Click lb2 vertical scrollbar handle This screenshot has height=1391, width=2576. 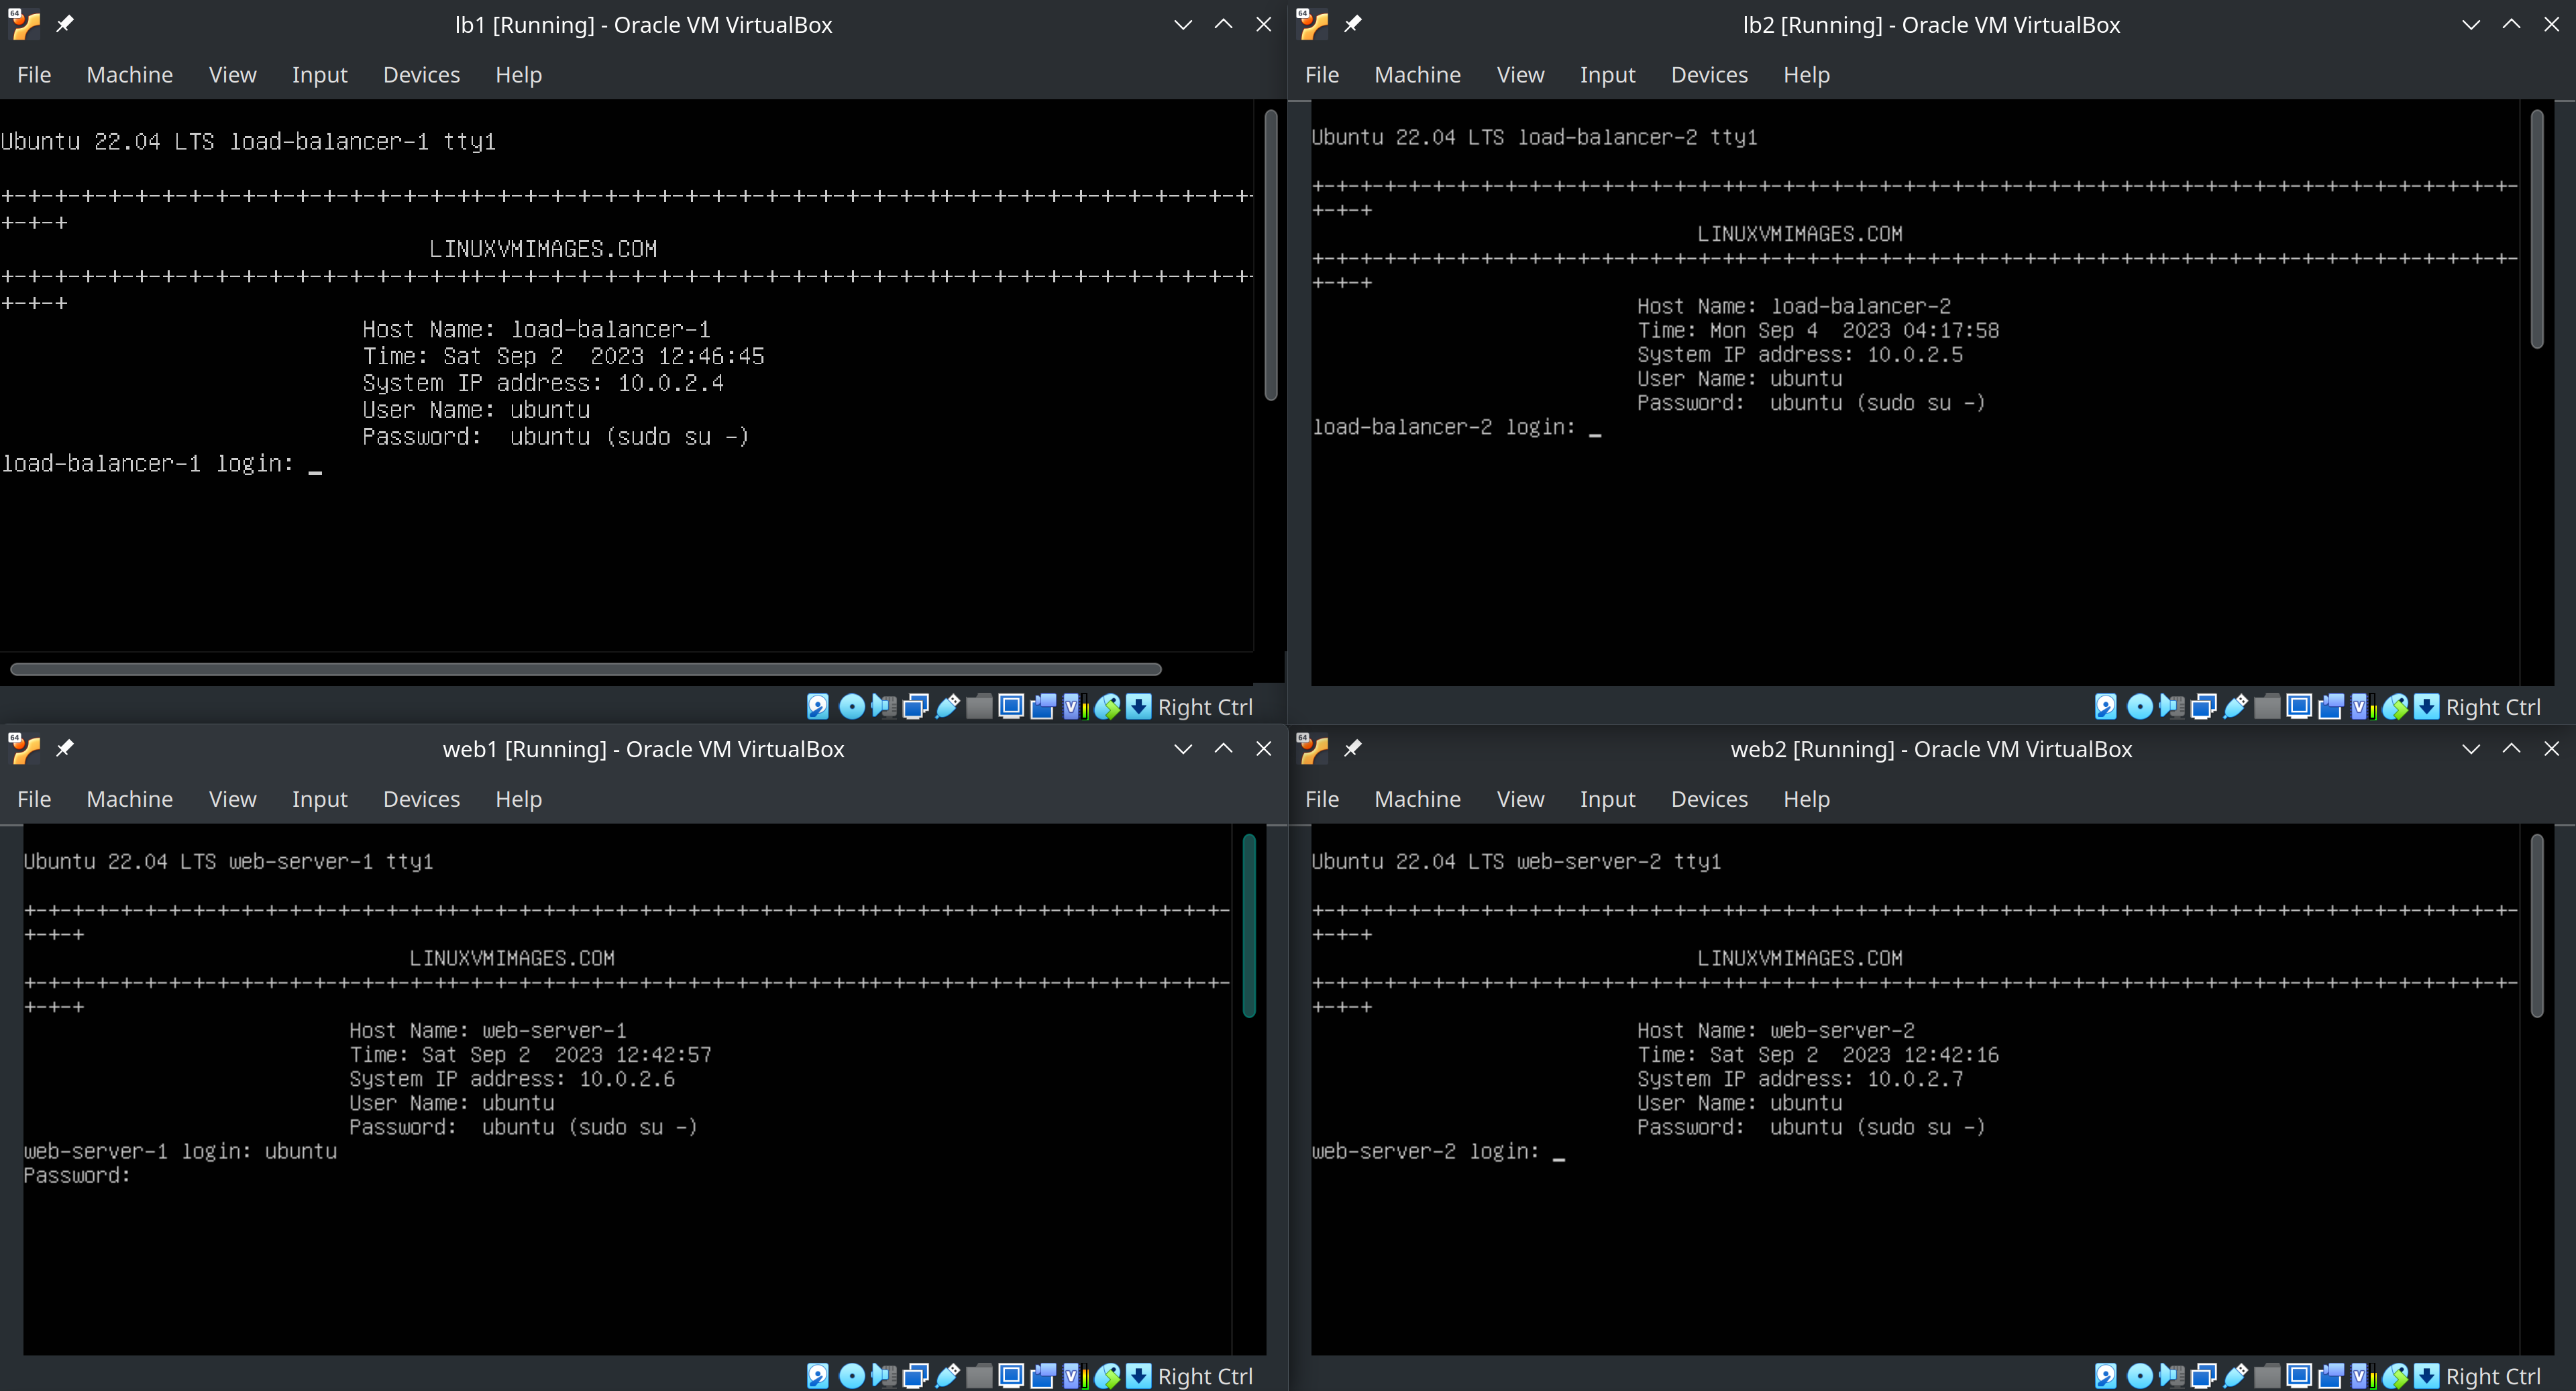pyautogui.click(x=2537, y=229)
